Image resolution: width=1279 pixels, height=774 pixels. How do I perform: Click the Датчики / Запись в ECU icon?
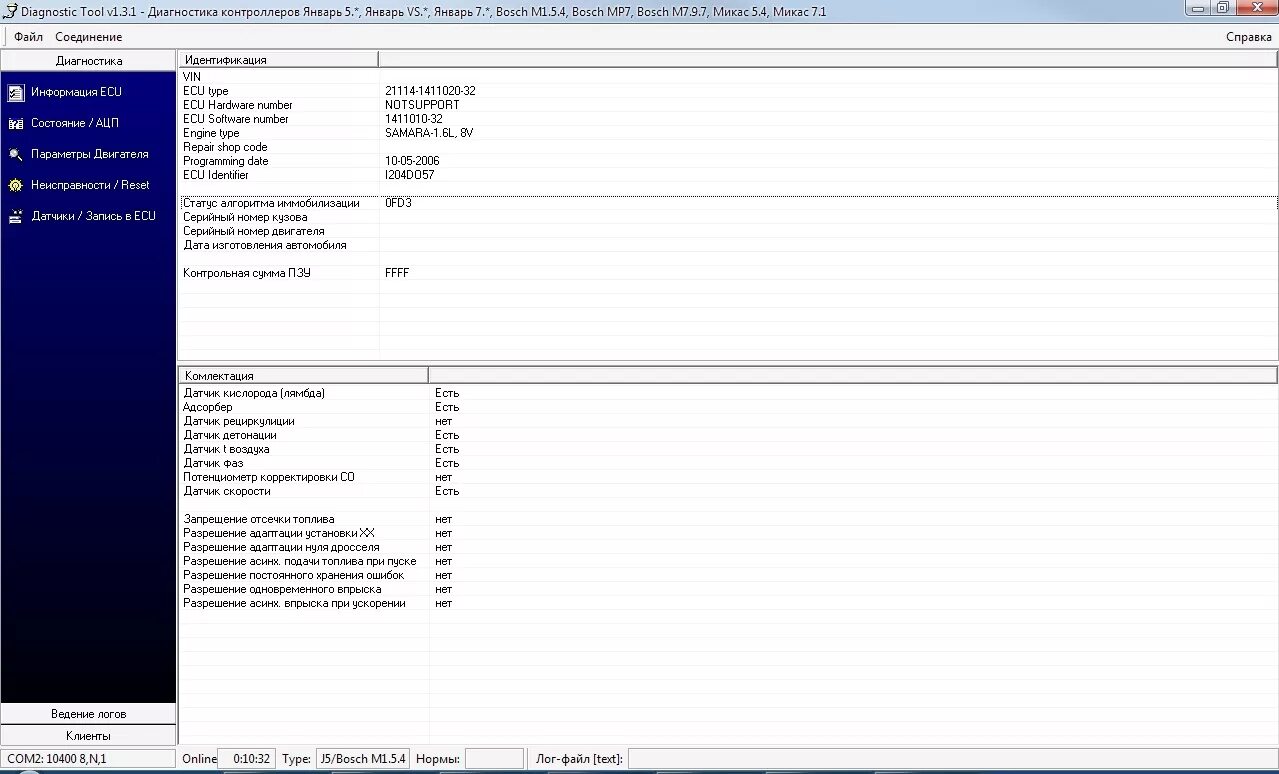pos(16,216)
